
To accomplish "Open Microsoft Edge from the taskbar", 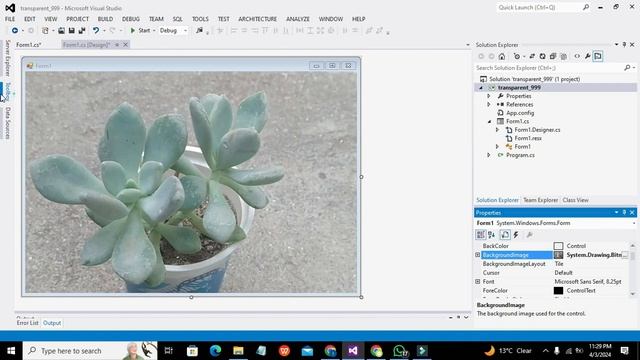I will click(x=216, y=351).
